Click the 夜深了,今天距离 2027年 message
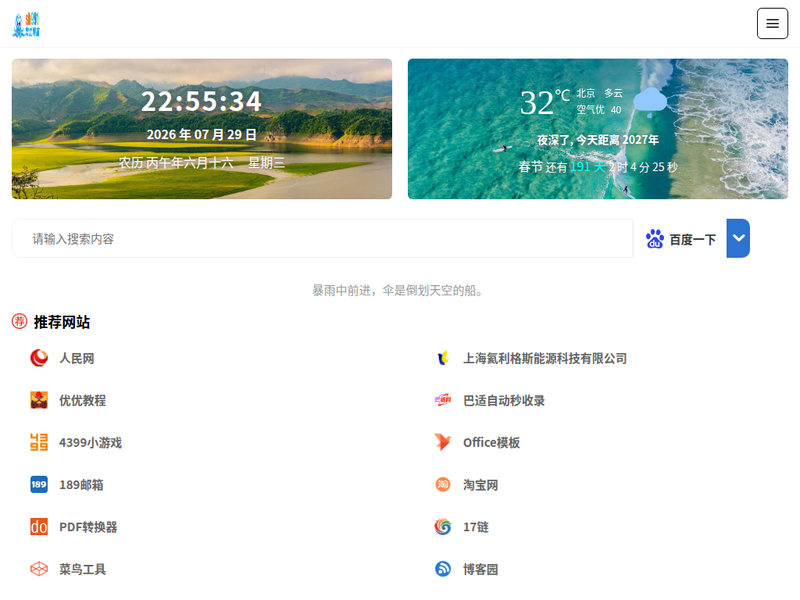 click(x=598, y=140)
